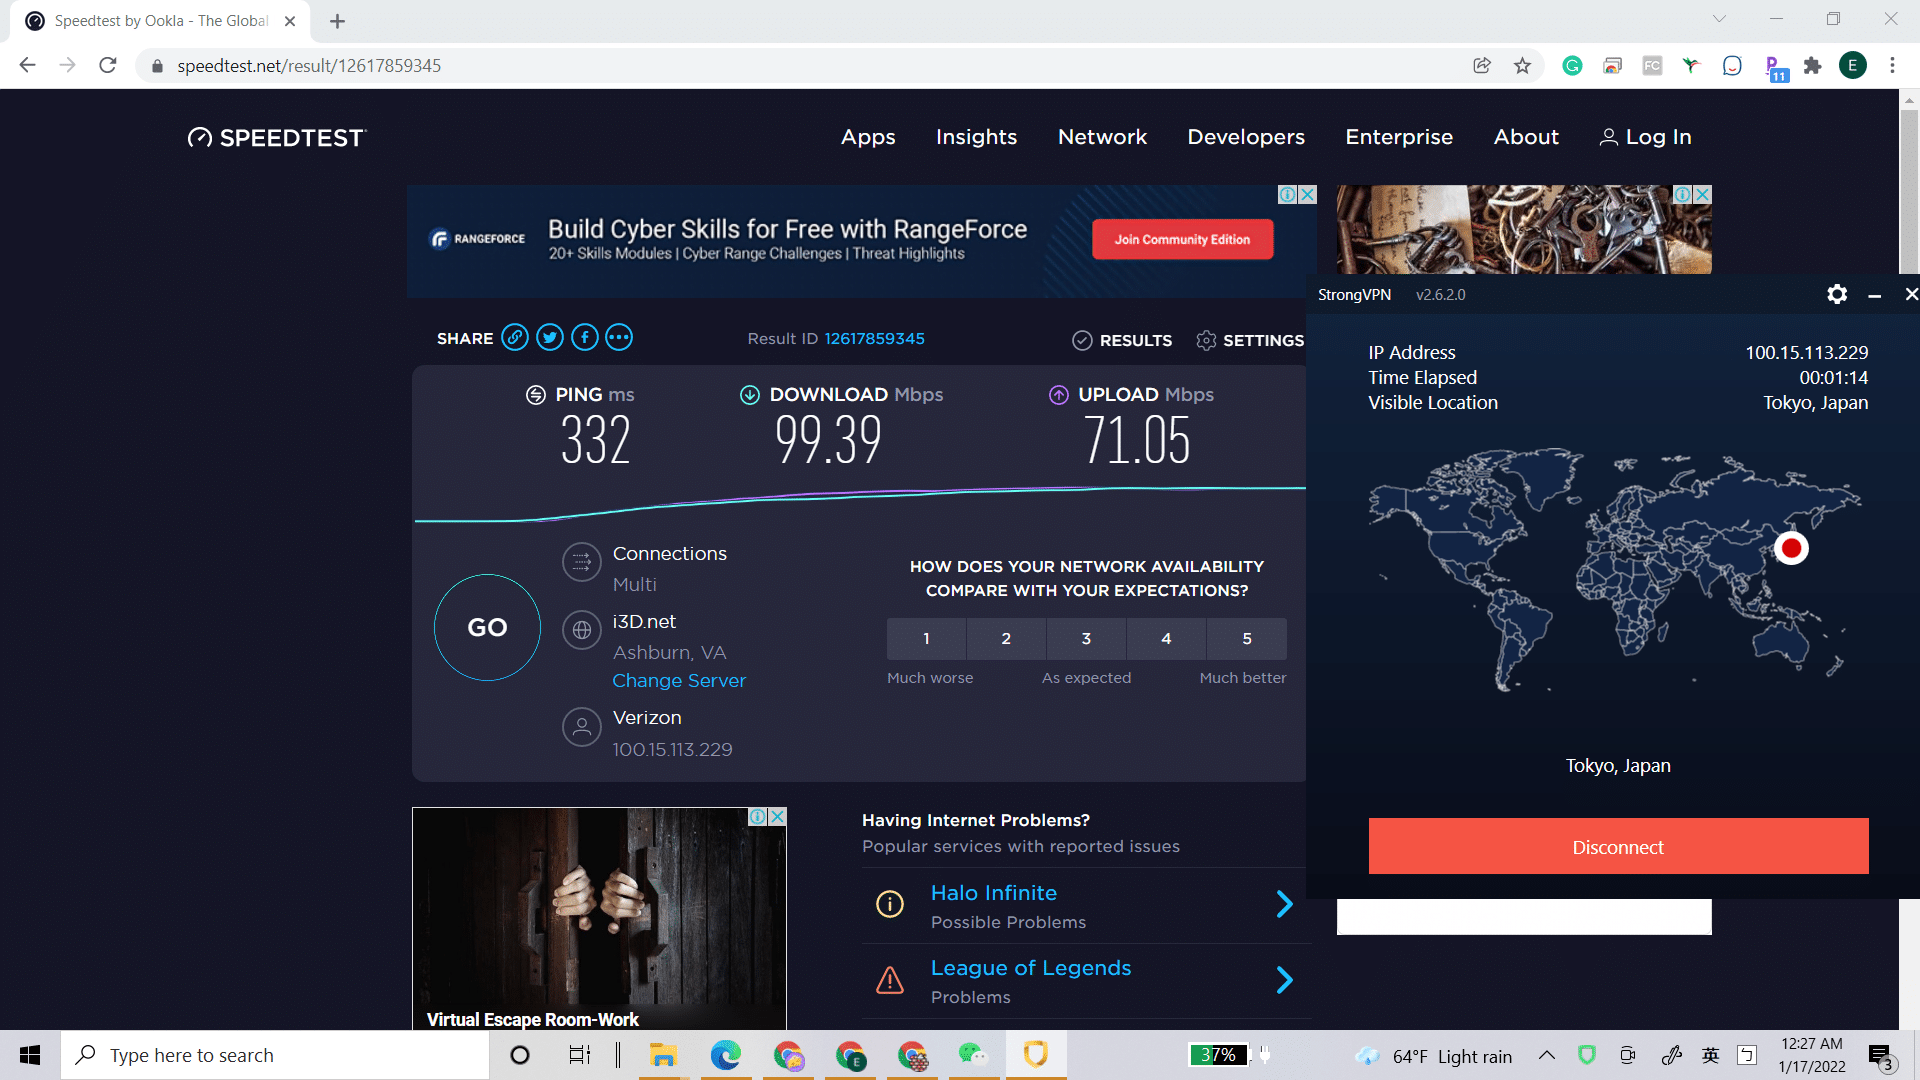Rate network availability as 1, much worse

[x=926, y=639]
